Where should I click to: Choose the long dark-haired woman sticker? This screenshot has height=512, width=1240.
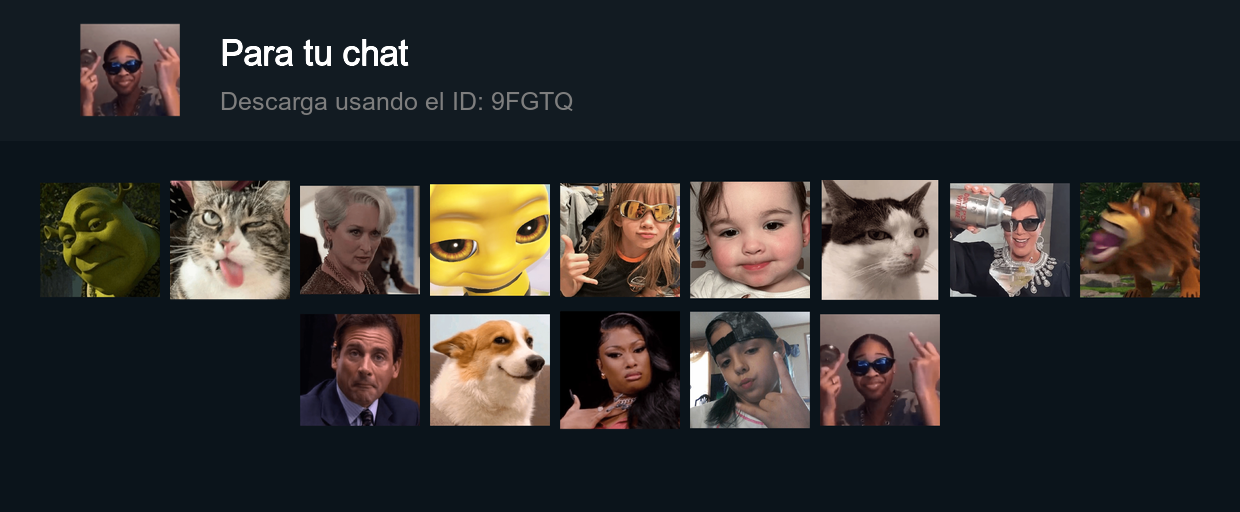620,370
